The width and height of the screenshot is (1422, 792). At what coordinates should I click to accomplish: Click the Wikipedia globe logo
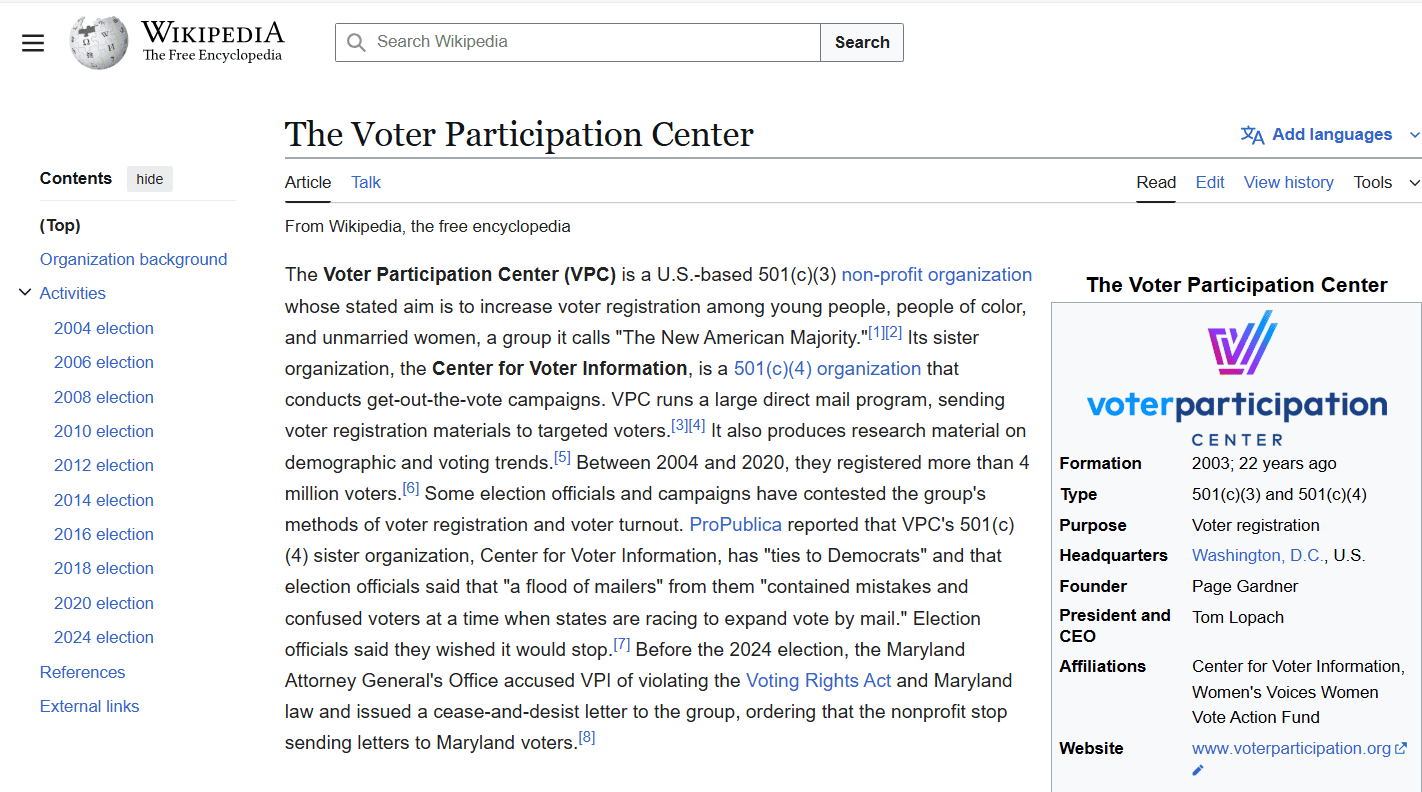(x=99, y=43)
